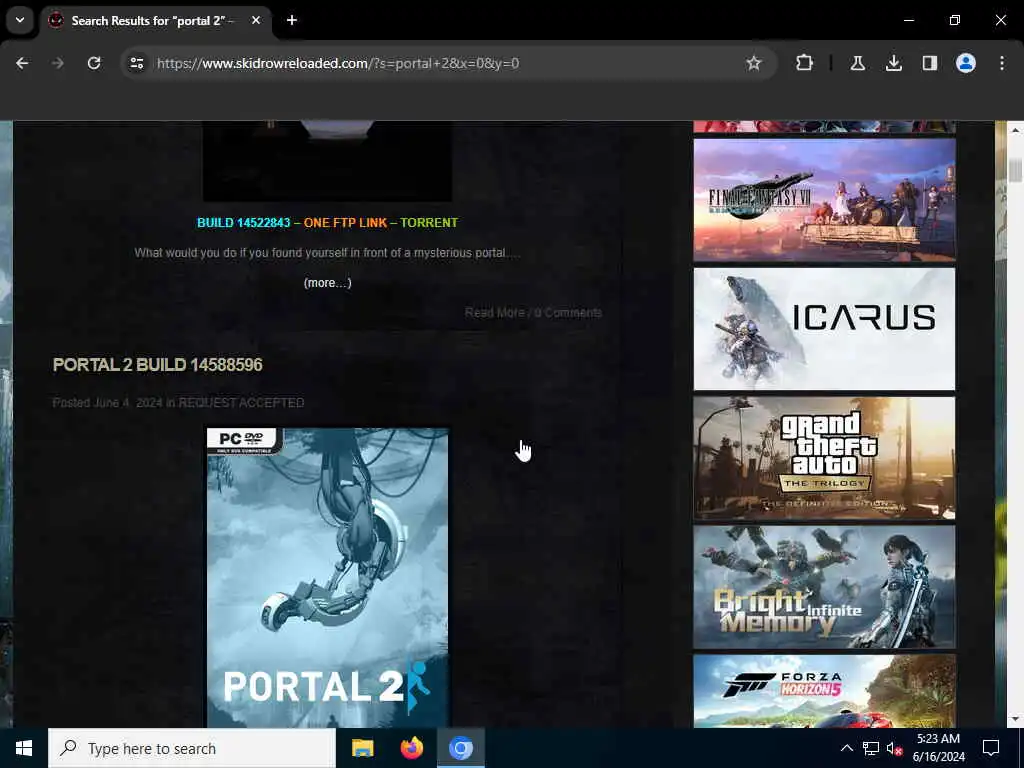Open the Final Fantasy VII sidebar banner
1024x768 pixels.
[x=824, y=200]
